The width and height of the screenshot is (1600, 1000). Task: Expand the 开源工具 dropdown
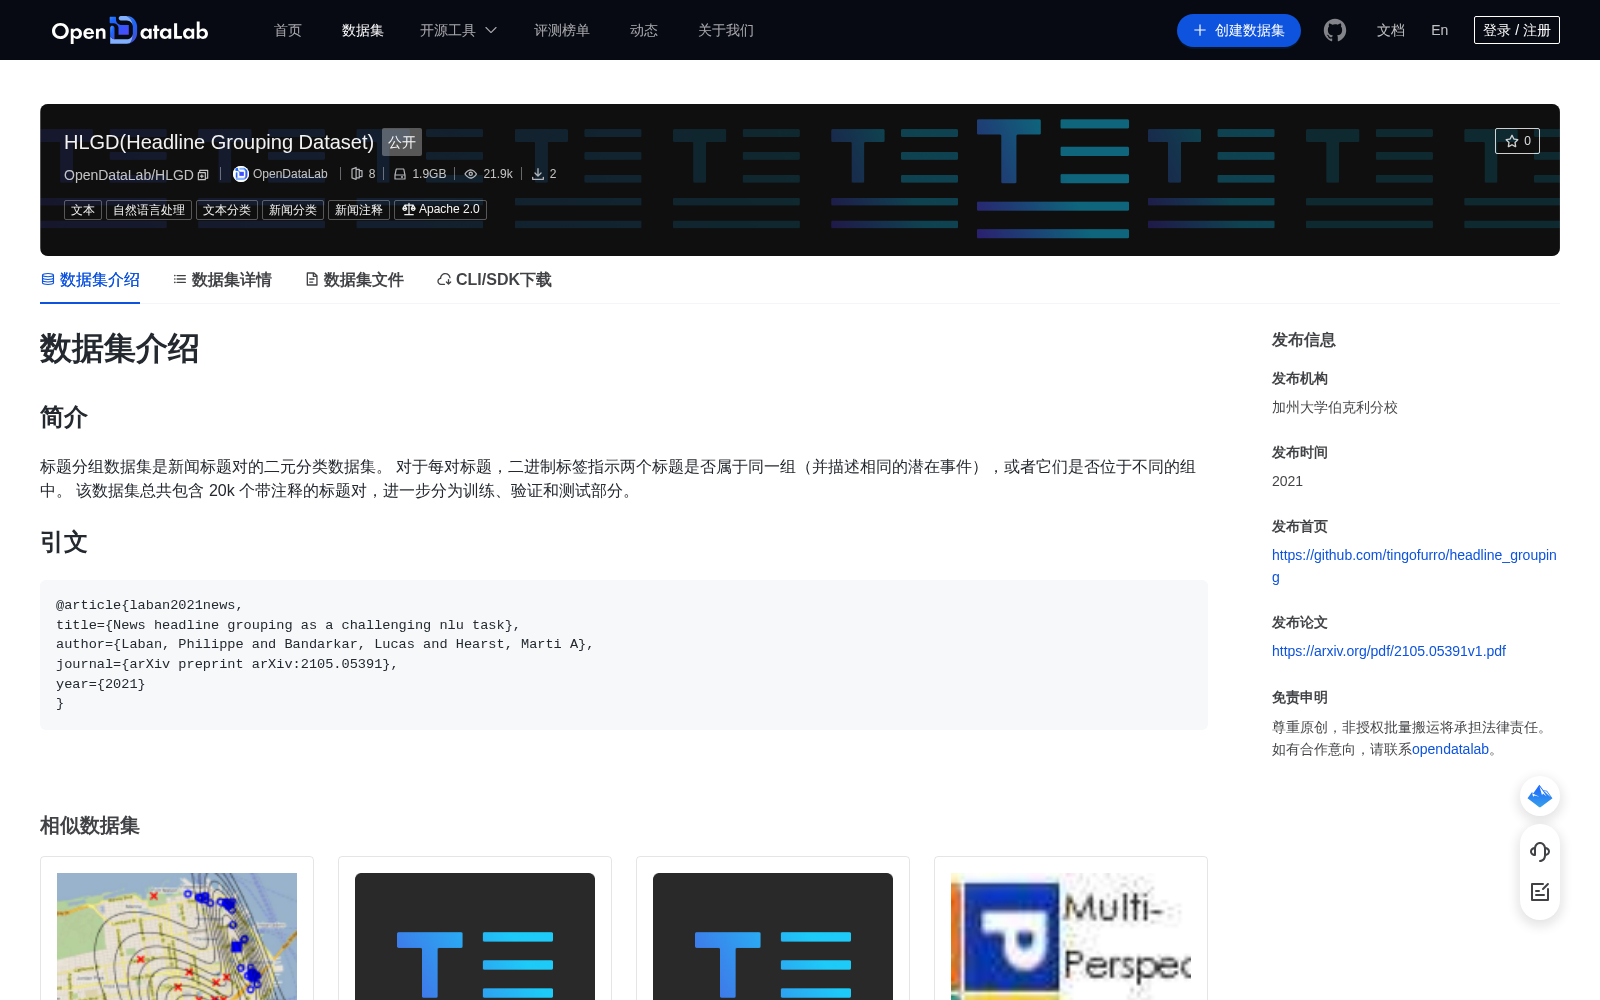[458, 30]
